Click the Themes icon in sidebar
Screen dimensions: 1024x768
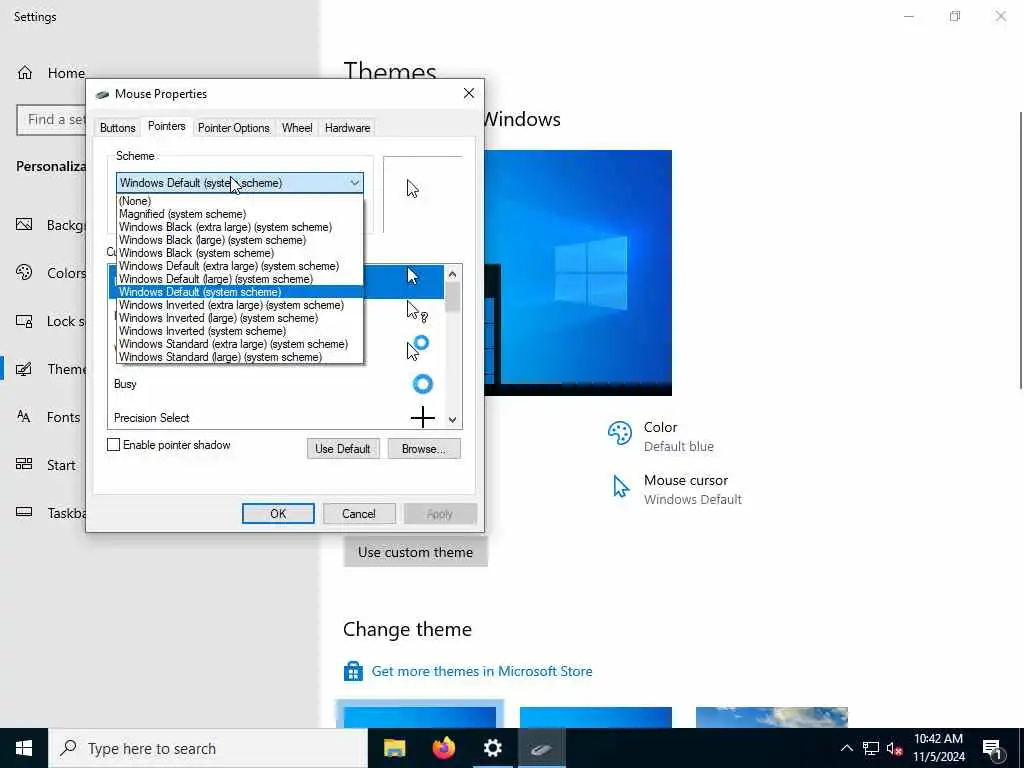point(24,369)
